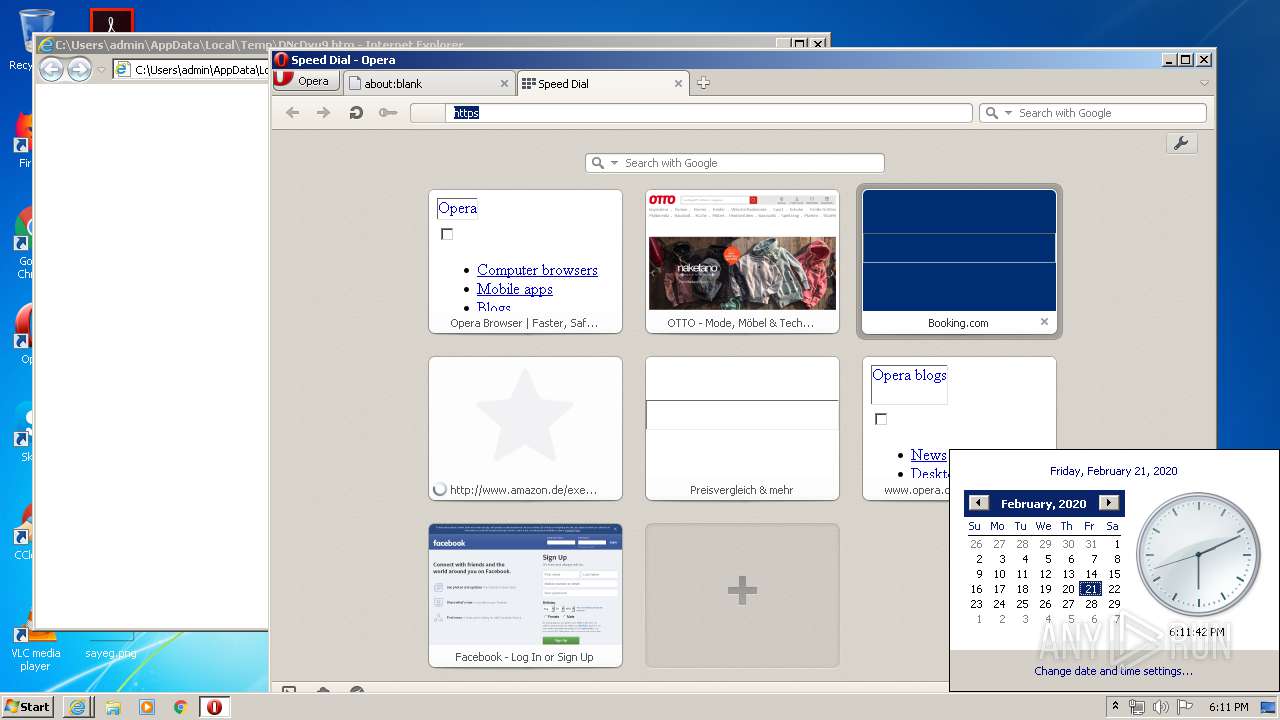The width and height of the screenshot is (1280, 720).
Task: Select the Speed Dial tab
Action: [603, 84]
